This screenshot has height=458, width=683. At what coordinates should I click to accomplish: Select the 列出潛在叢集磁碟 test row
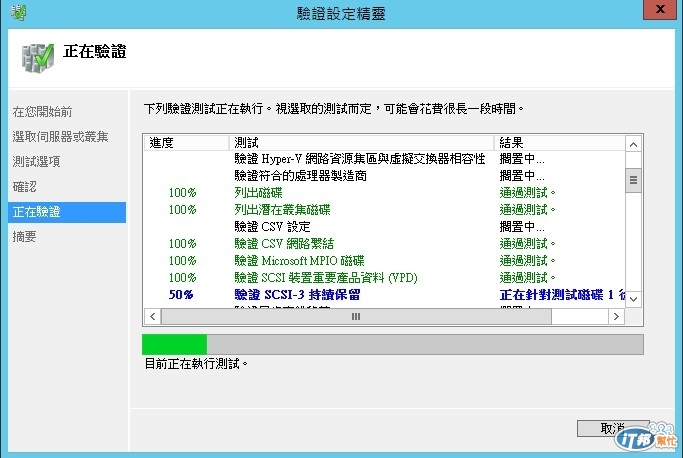(x=385, y=210)
